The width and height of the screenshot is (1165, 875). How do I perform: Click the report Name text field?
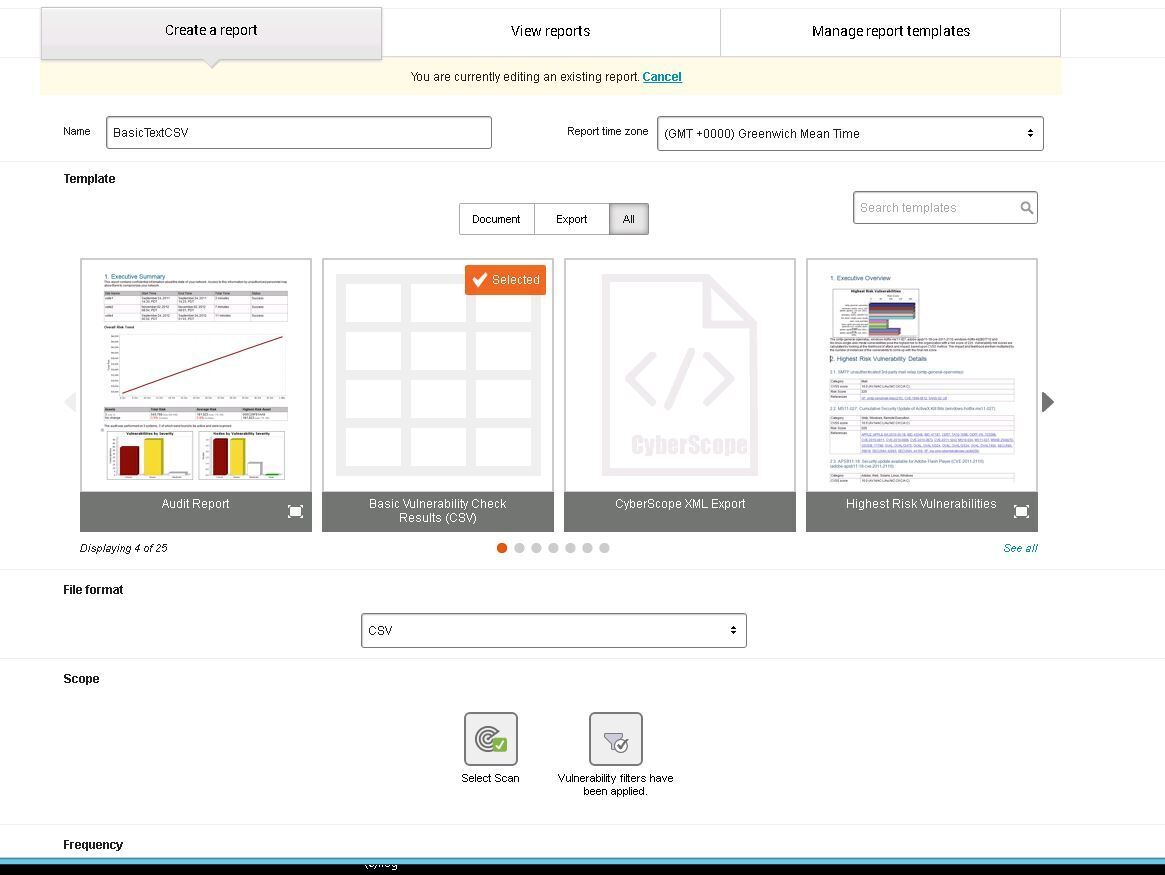(299, 132)
